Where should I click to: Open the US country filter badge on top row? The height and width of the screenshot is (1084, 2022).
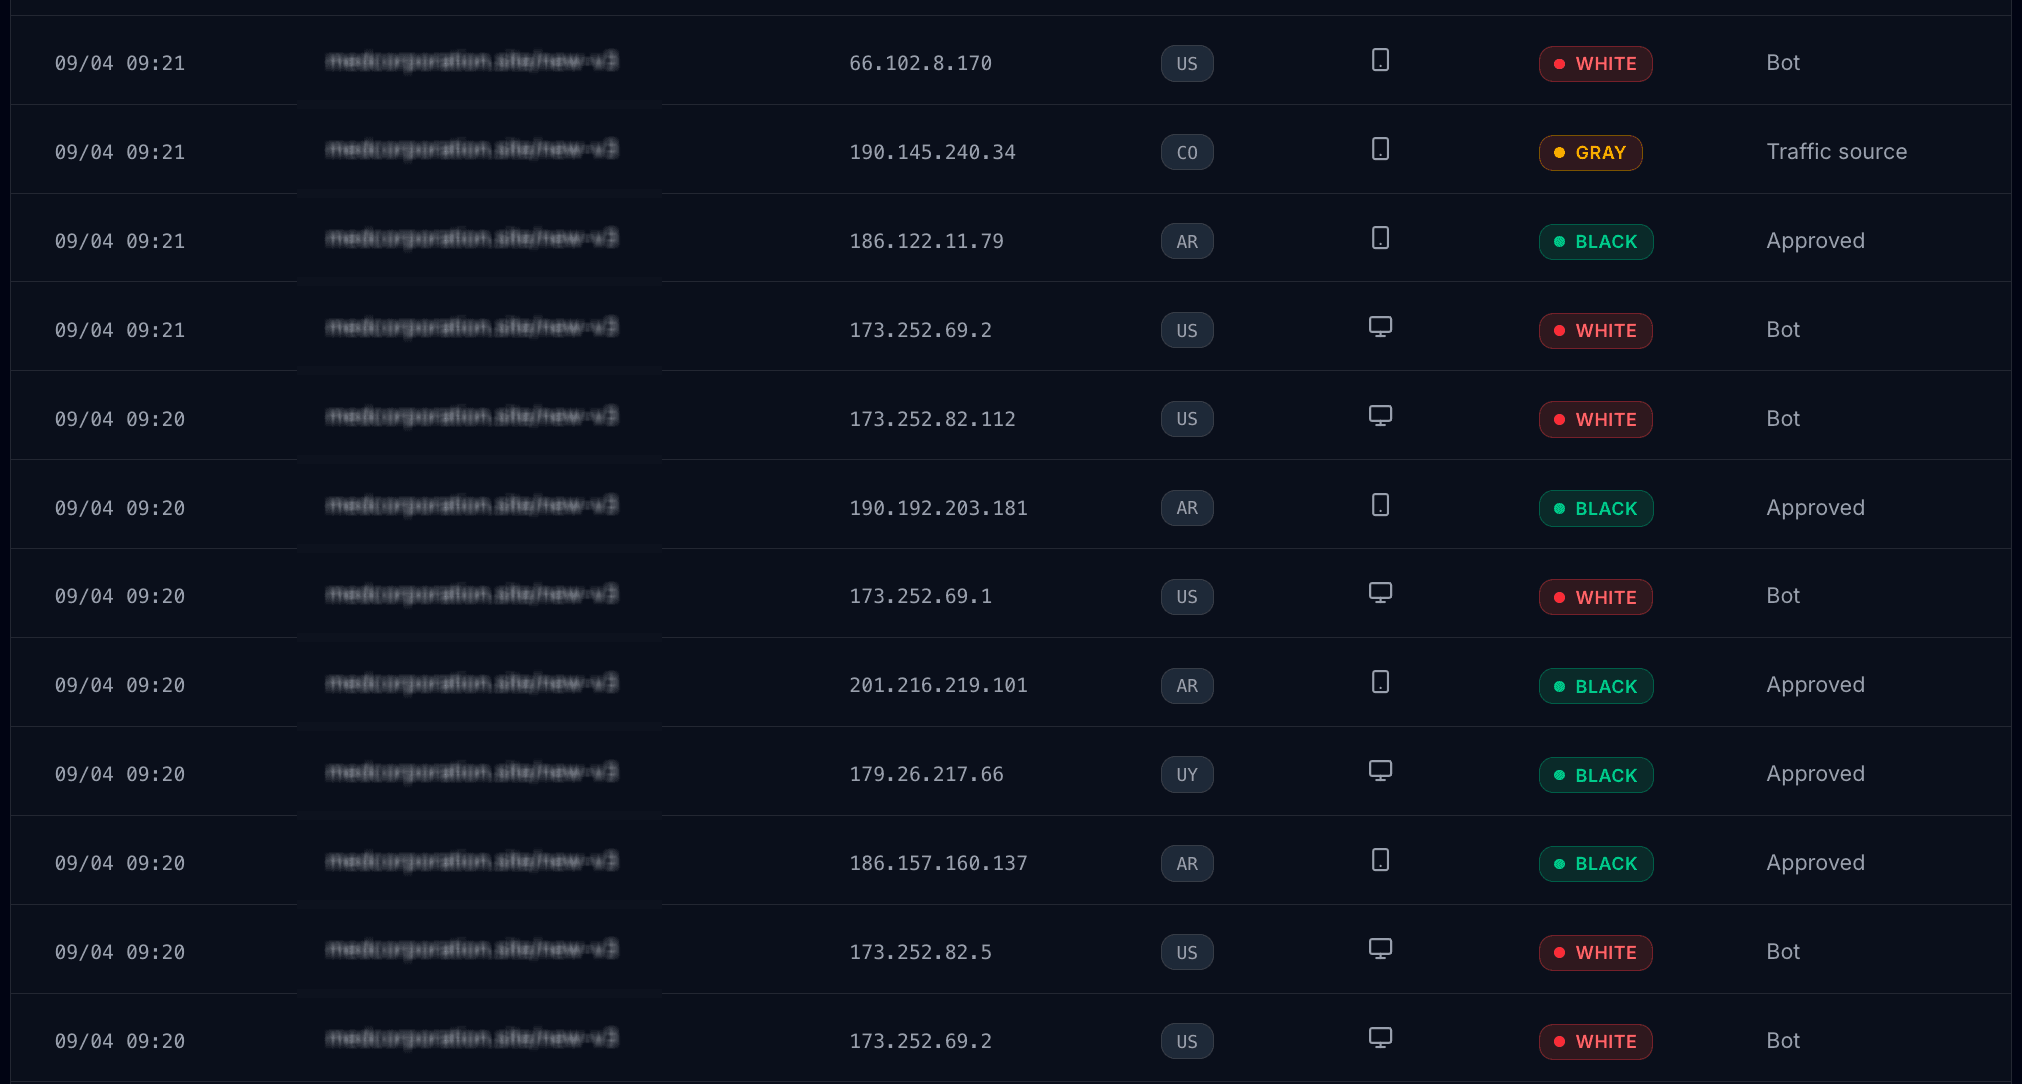(1186, 63)
